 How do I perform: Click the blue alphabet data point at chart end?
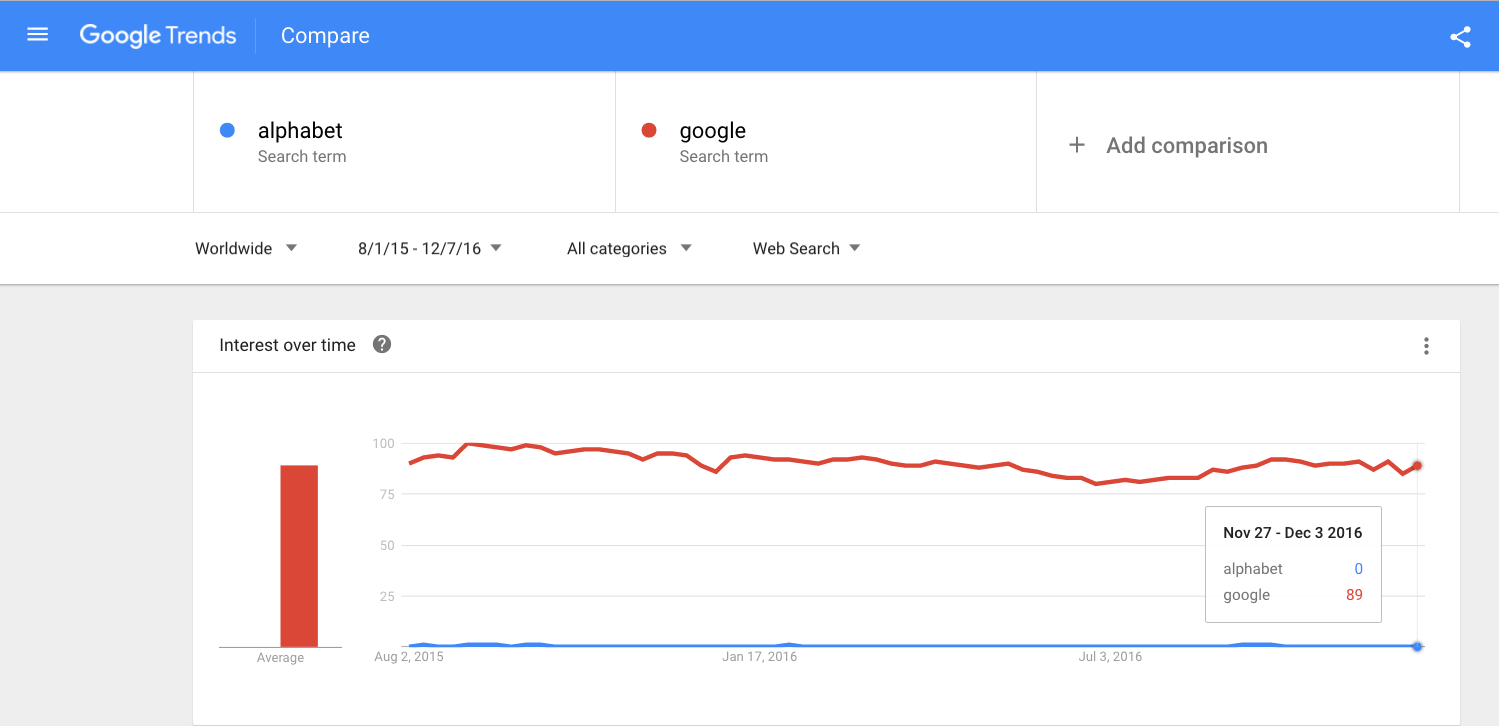pyautogui.click(x=1417, y=646)
